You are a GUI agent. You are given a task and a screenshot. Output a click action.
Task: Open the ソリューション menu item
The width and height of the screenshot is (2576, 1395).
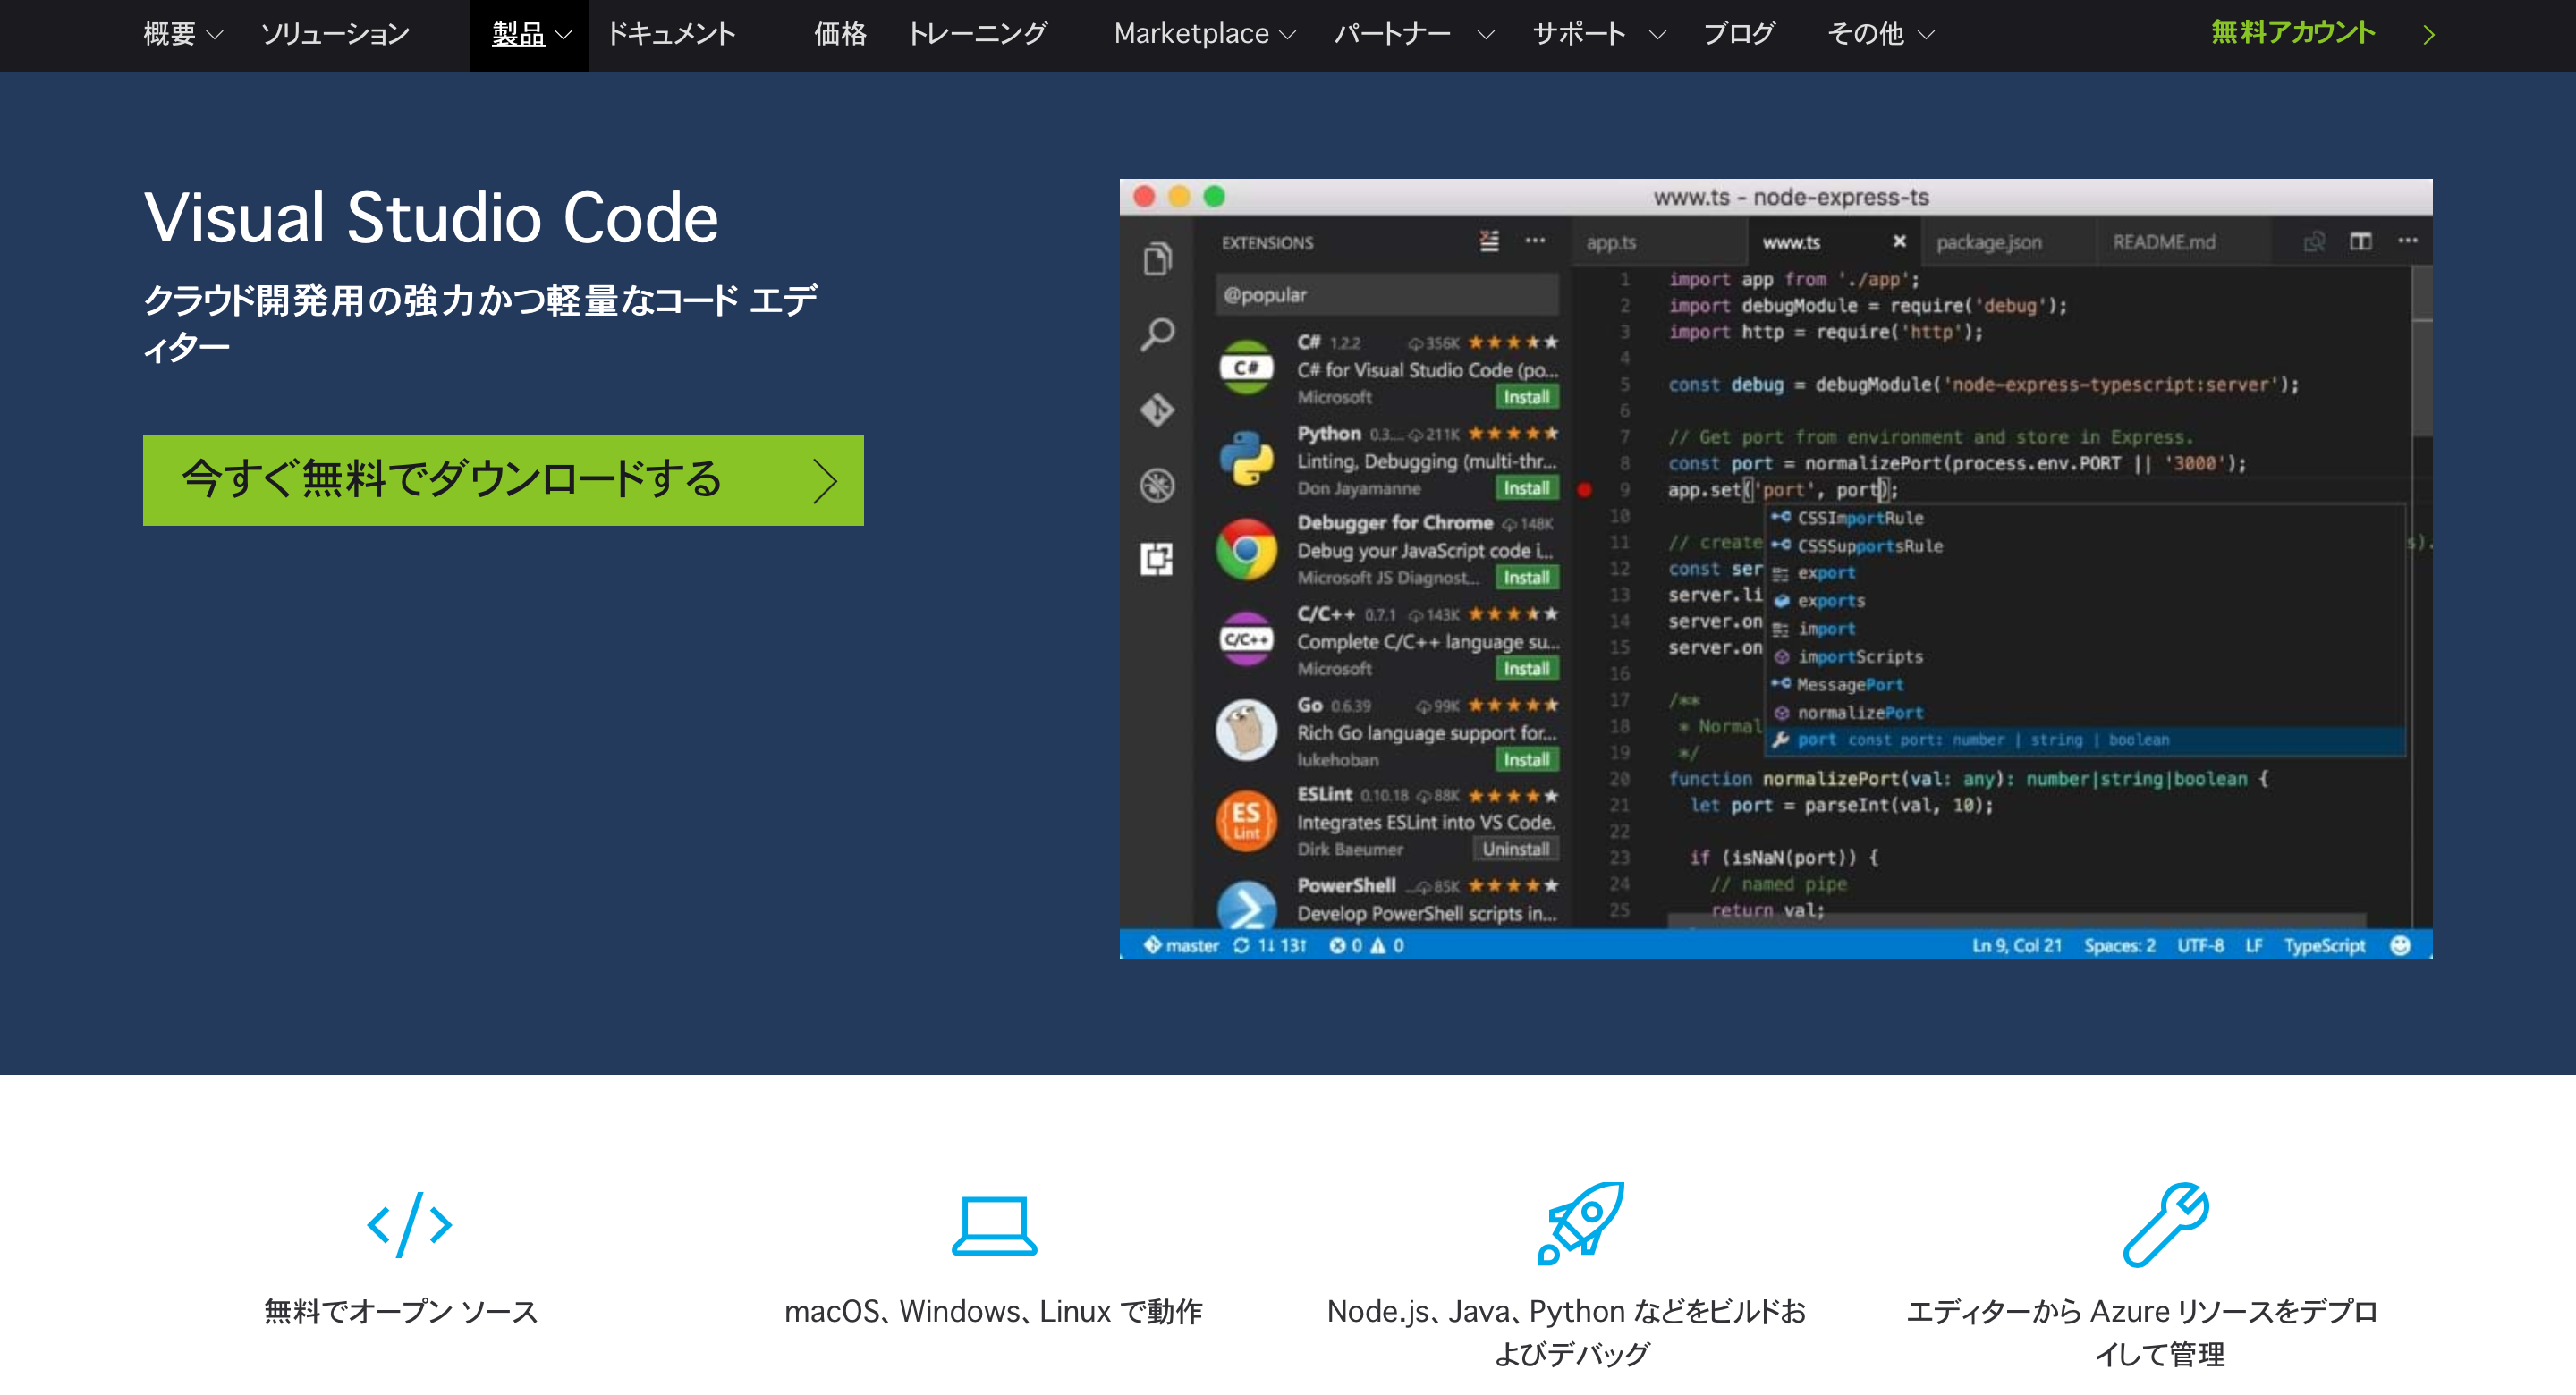pos(335,34)
